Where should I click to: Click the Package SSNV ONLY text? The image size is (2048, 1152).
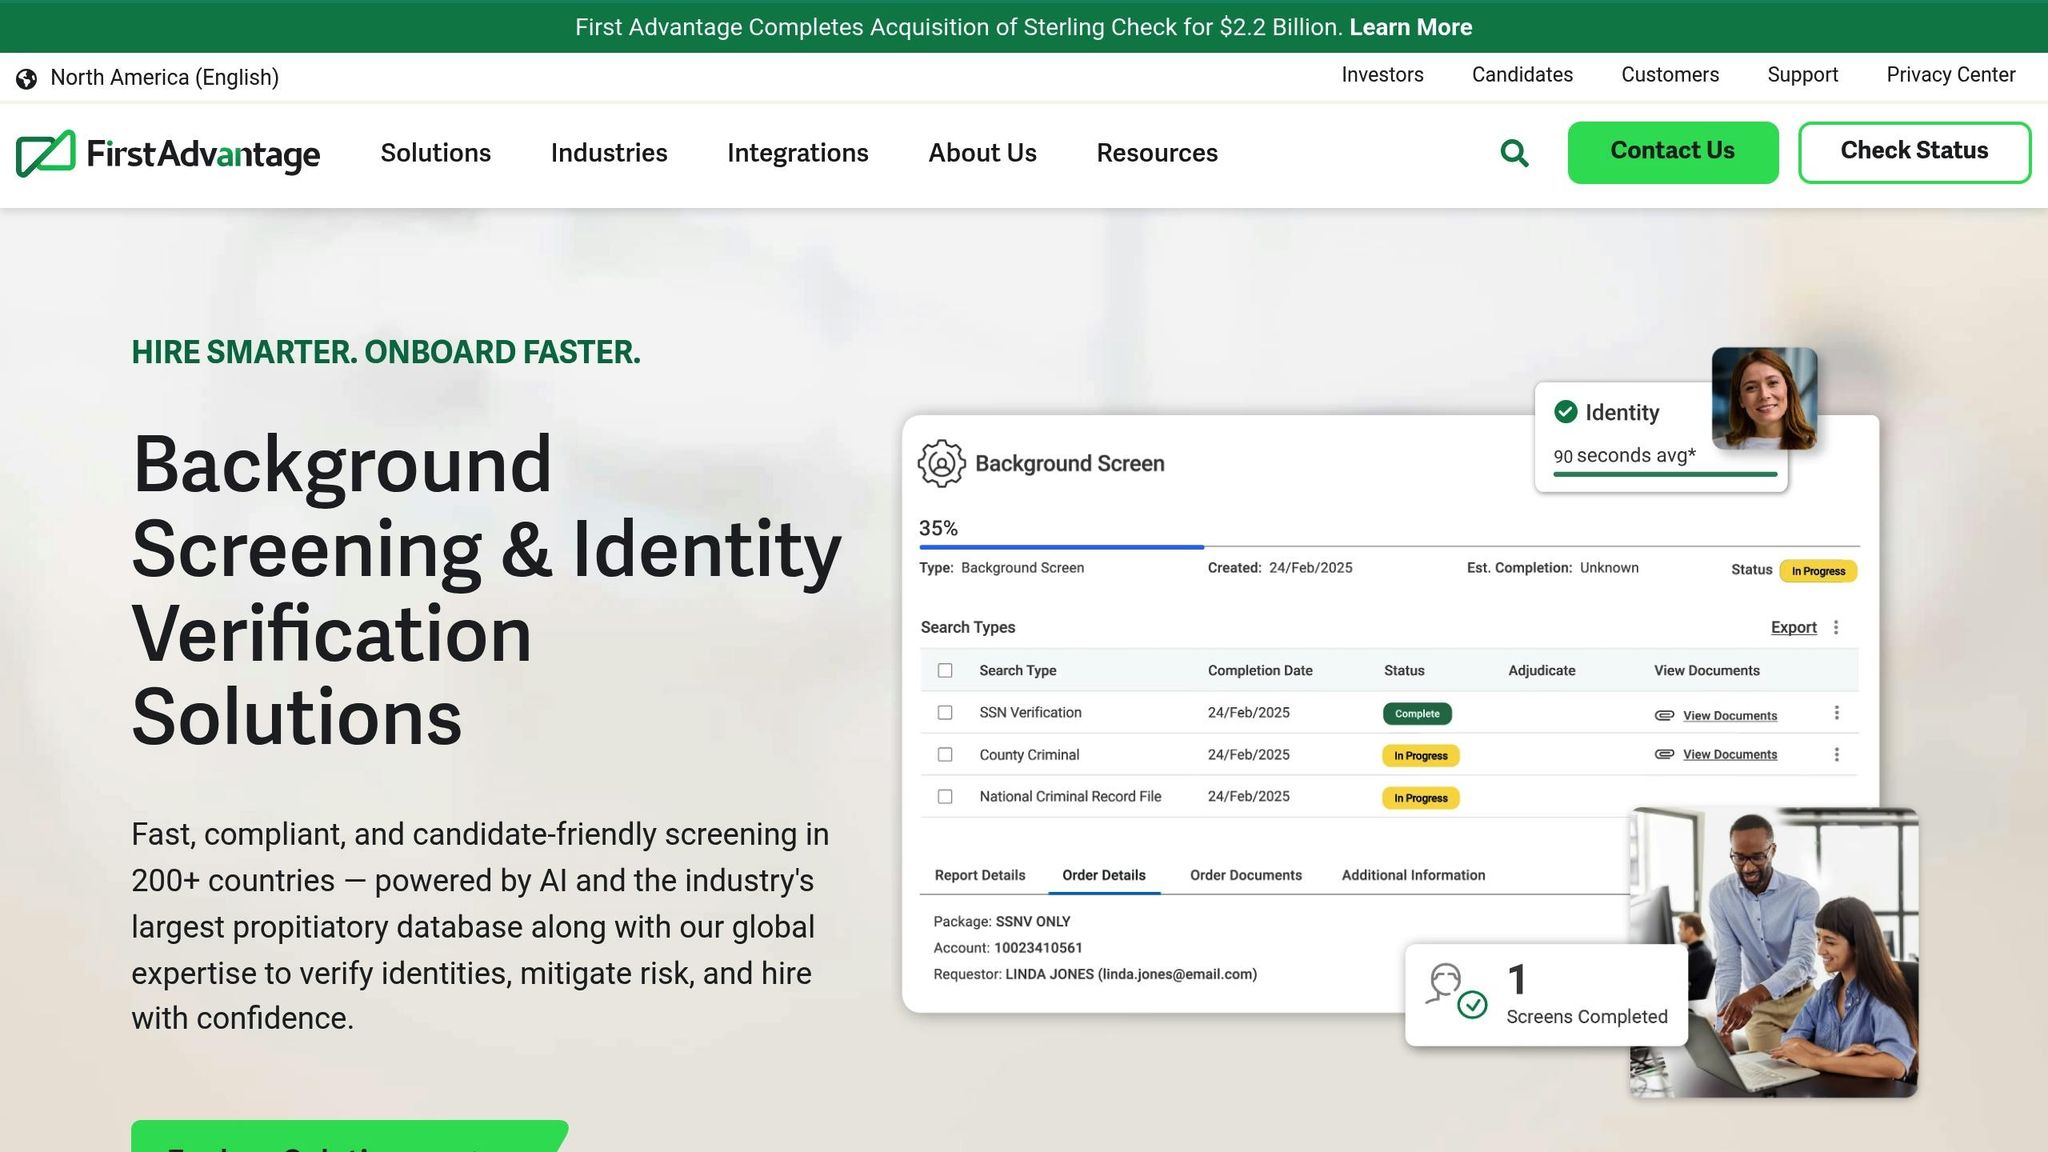(1002, 922)
